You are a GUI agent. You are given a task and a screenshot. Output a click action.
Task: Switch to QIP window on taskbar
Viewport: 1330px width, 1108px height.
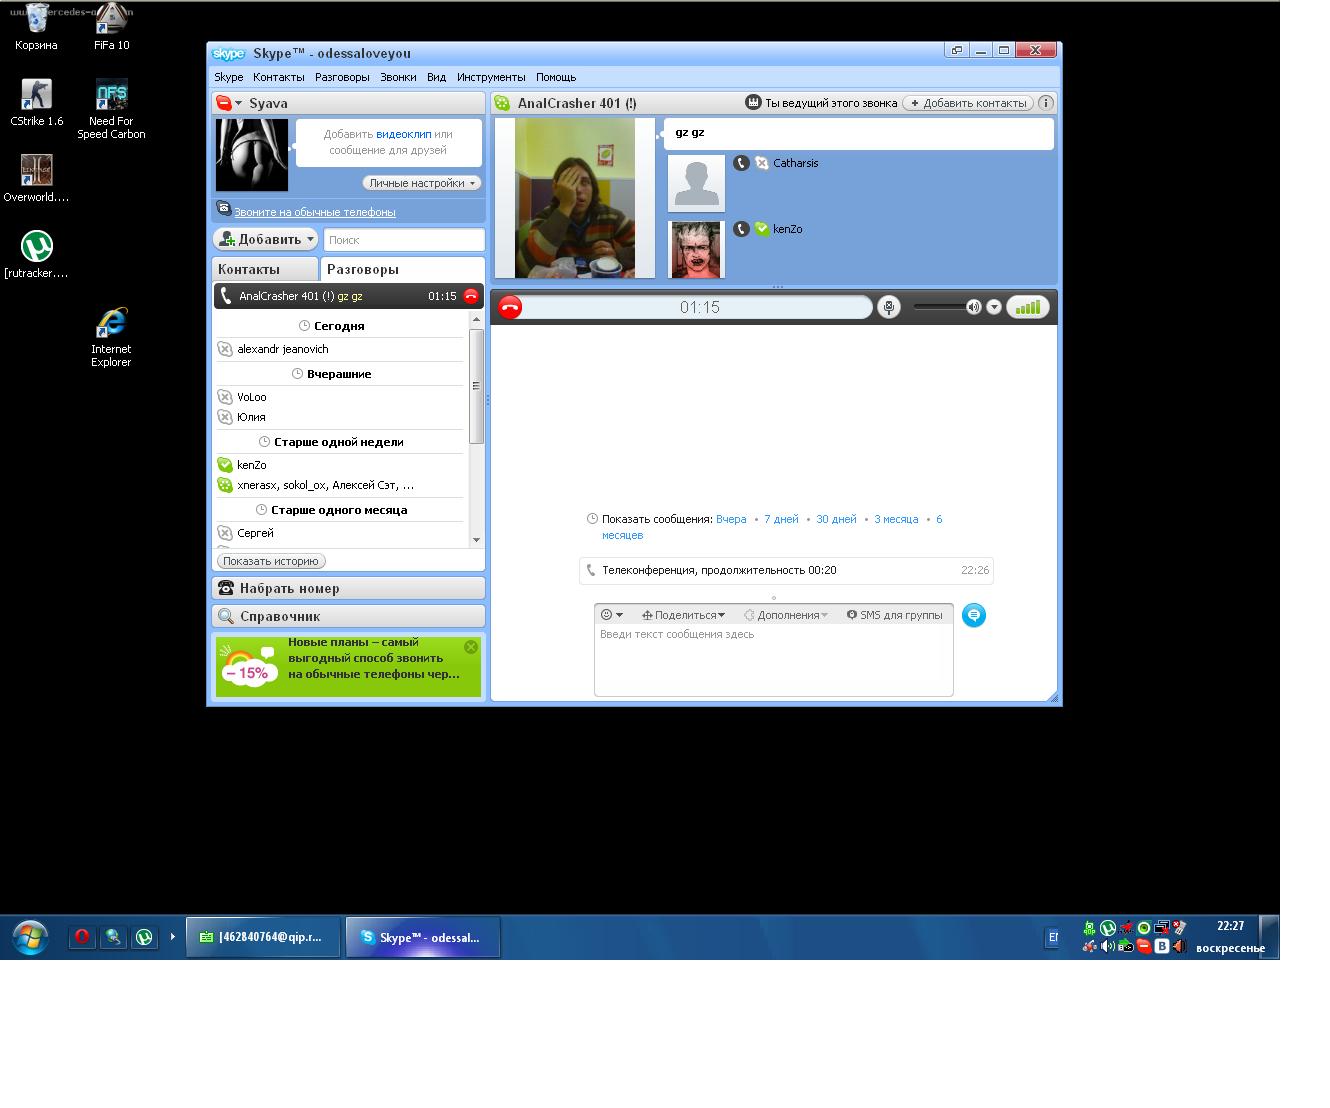263,937
